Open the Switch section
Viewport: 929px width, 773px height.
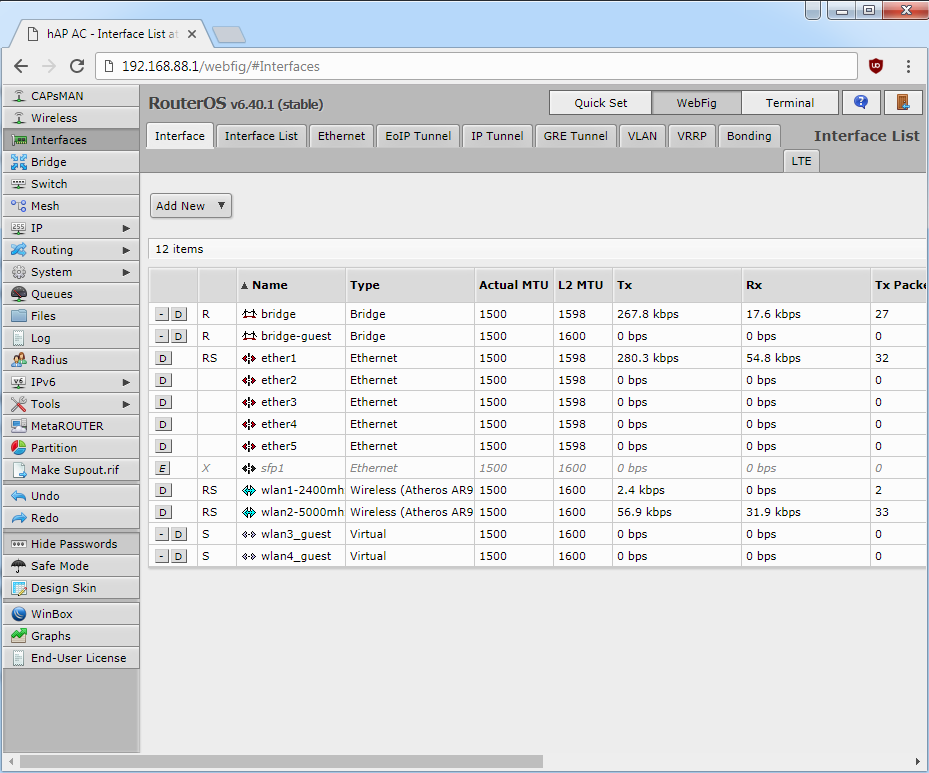[x=71, y=184]
